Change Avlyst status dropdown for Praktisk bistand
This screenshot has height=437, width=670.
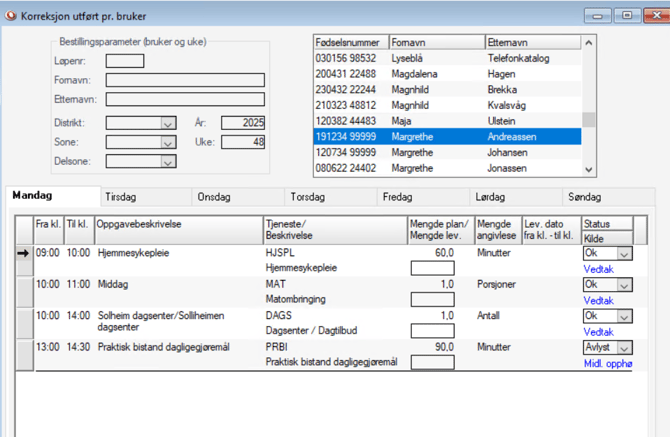[624, 347]
